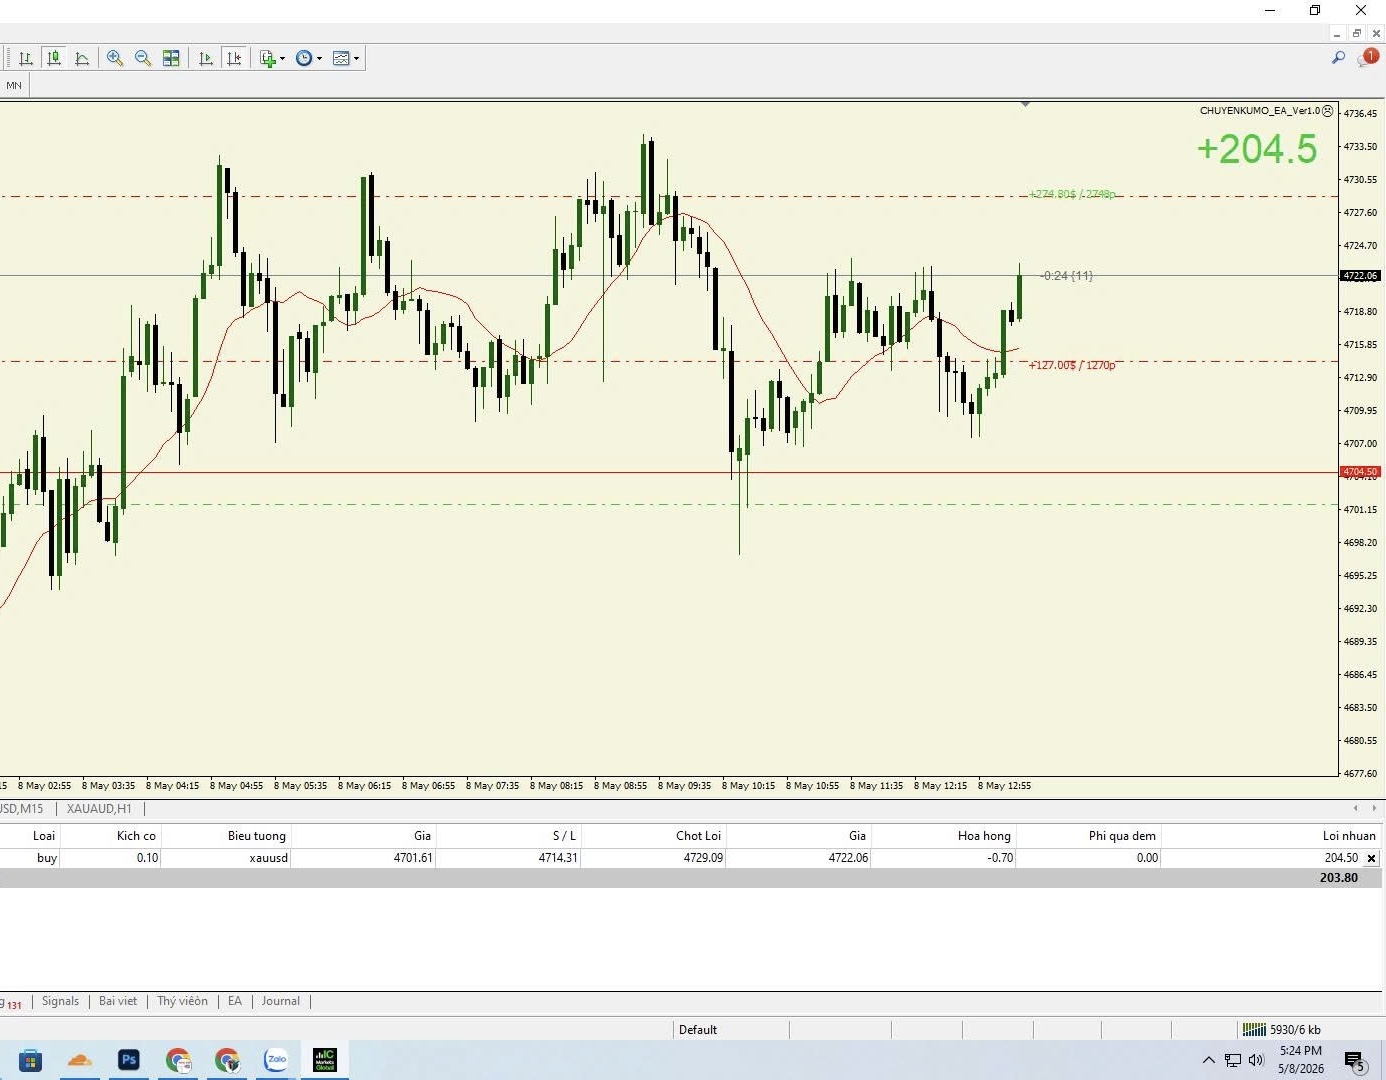Select the Chot Loi value 4729.09
This screenshot has width=1386, height=1080.
tap(703, 858)
